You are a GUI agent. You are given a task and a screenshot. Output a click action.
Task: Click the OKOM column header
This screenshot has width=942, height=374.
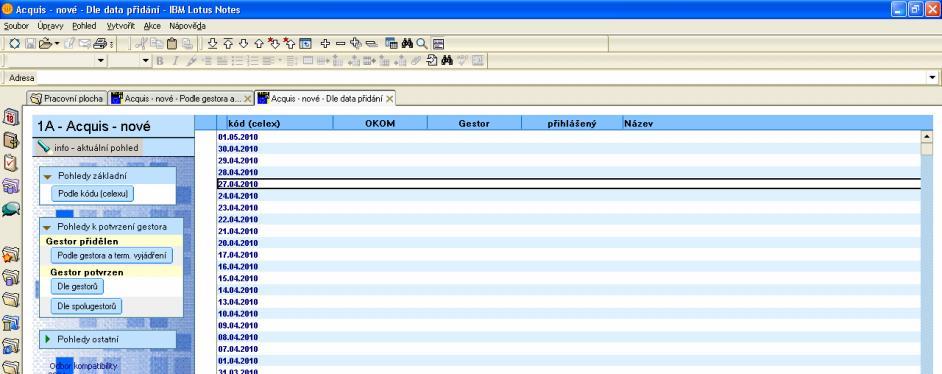click(x=380, y=123)
